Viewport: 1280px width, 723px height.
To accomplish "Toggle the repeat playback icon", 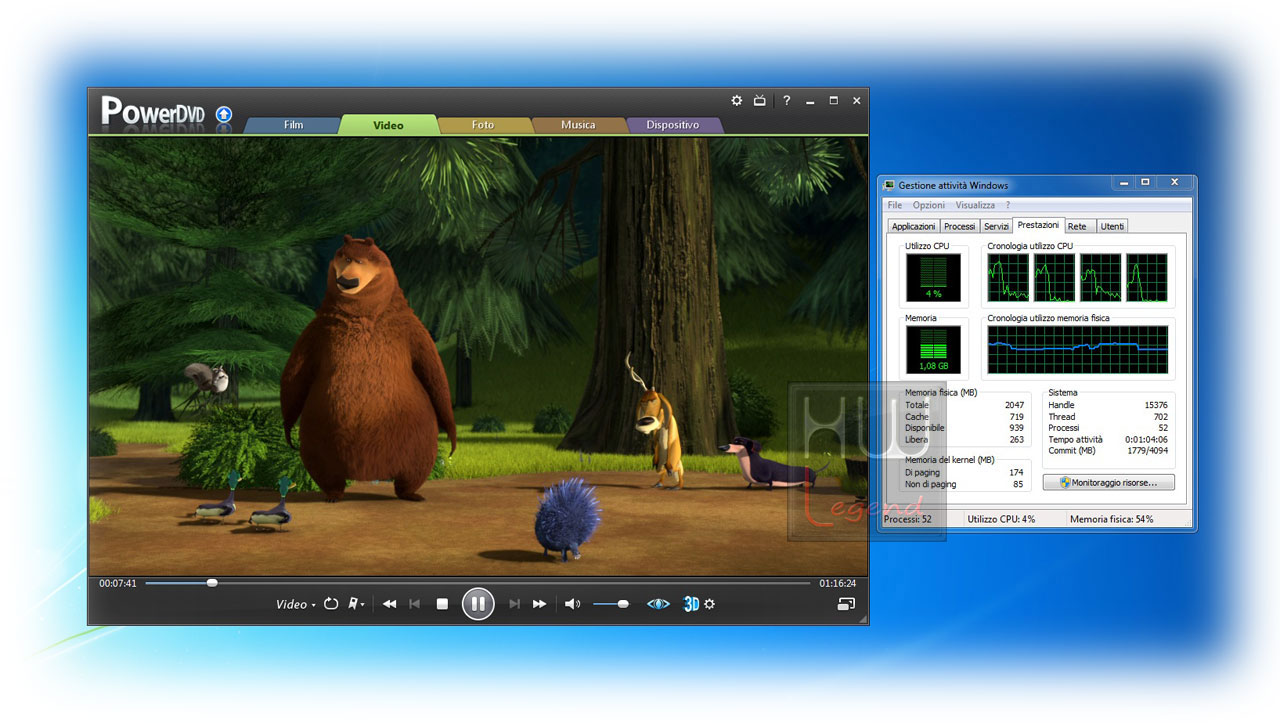I will click(331, 604).
